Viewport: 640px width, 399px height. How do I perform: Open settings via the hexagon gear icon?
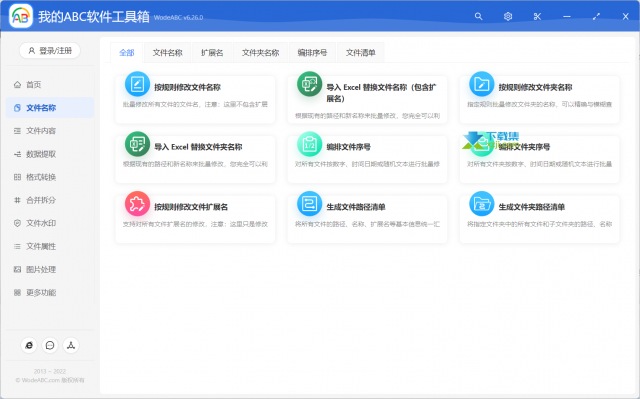[508, 16]
